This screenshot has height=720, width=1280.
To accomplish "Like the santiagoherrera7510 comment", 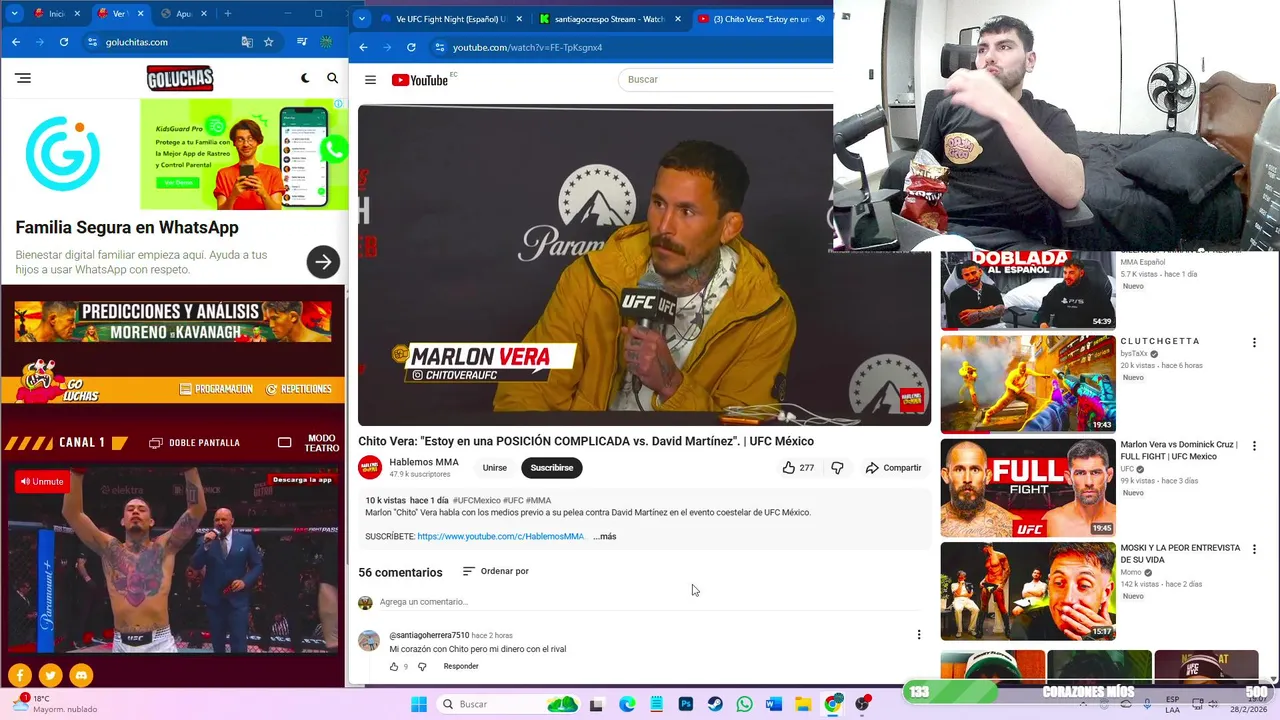I will 394,667.
